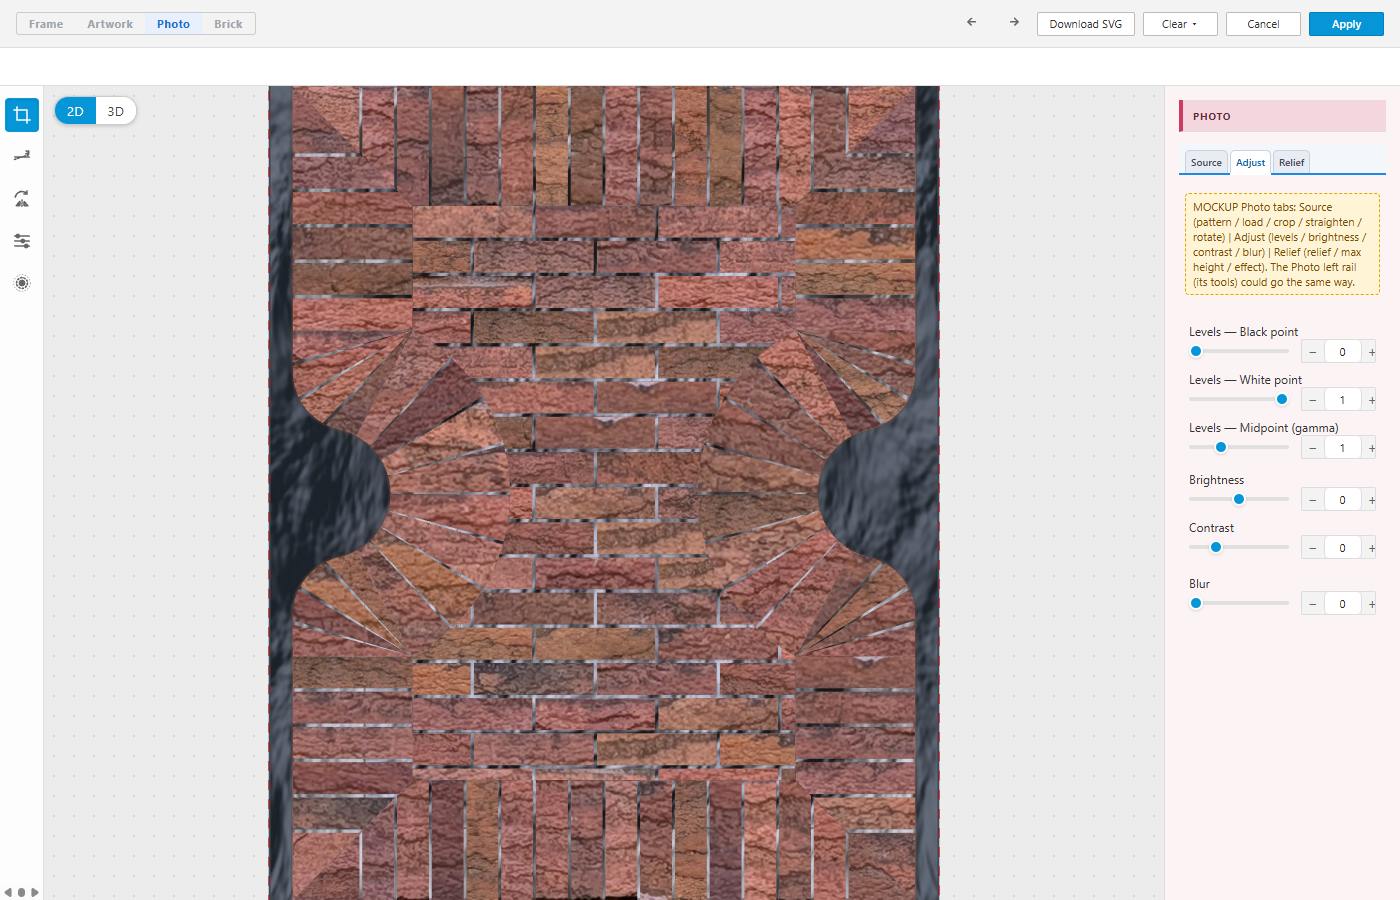Switch the view to 3D mode
Image resolution: width=1400 pixels, height=900 pixels.
click(116, 111)
